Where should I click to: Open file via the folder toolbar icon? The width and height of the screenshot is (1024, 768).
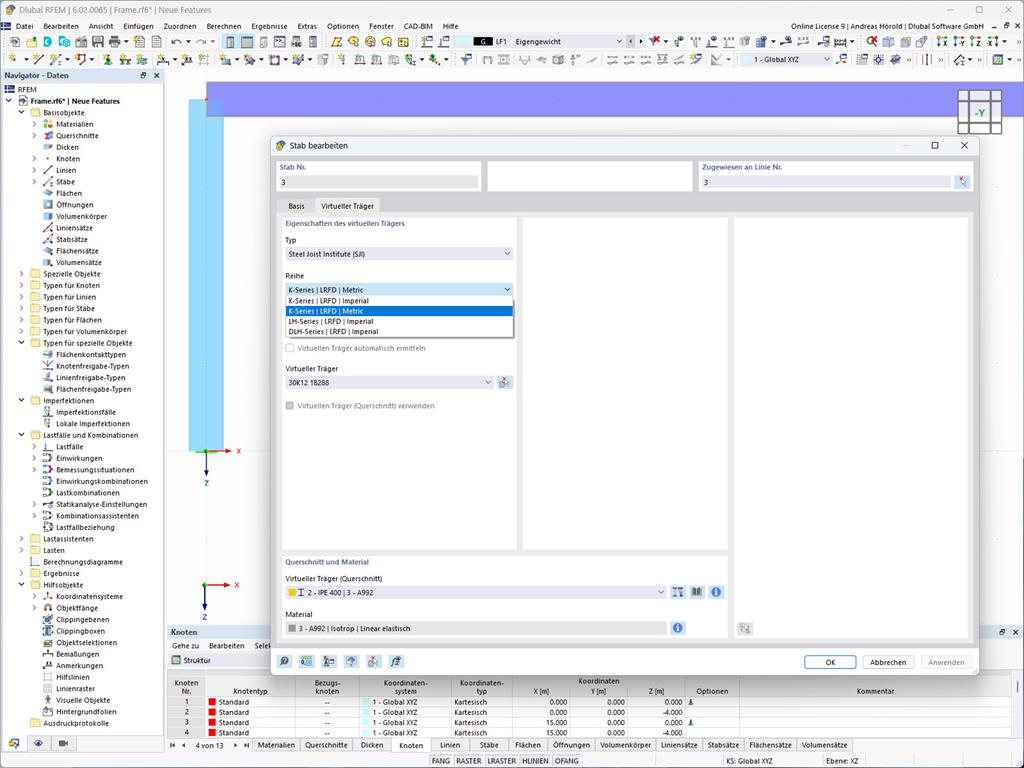(x=31, y=42)
